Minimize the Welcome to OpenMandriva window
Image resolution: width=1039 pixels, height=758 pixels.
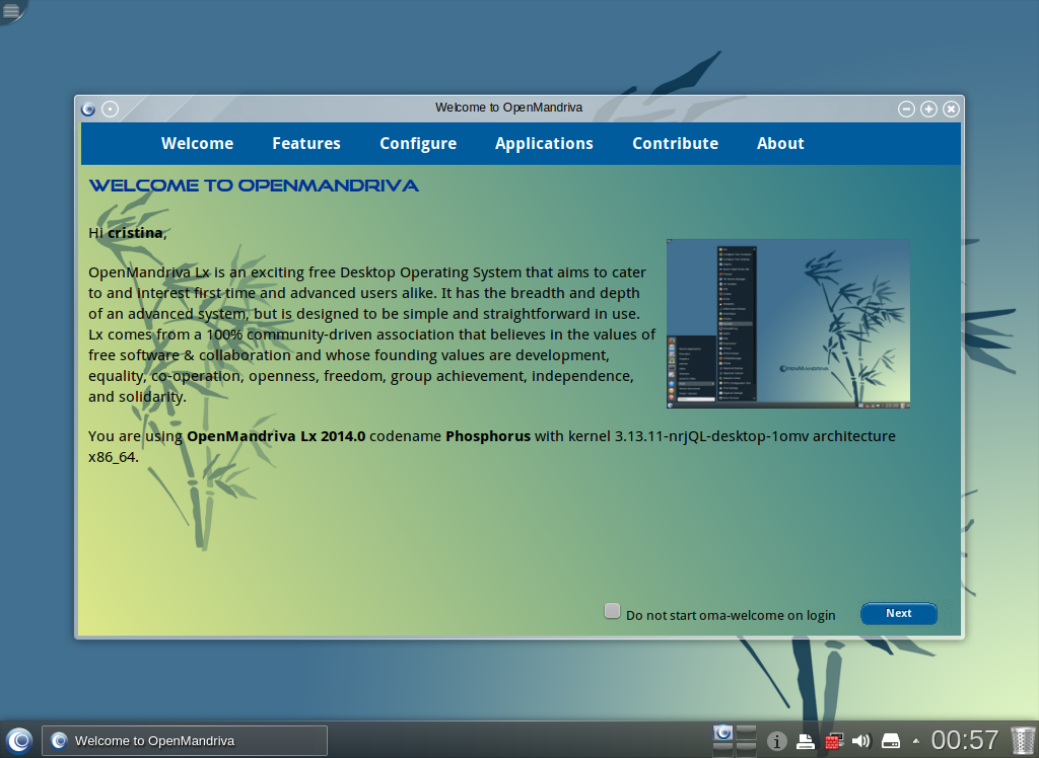[x=906, y=109]
